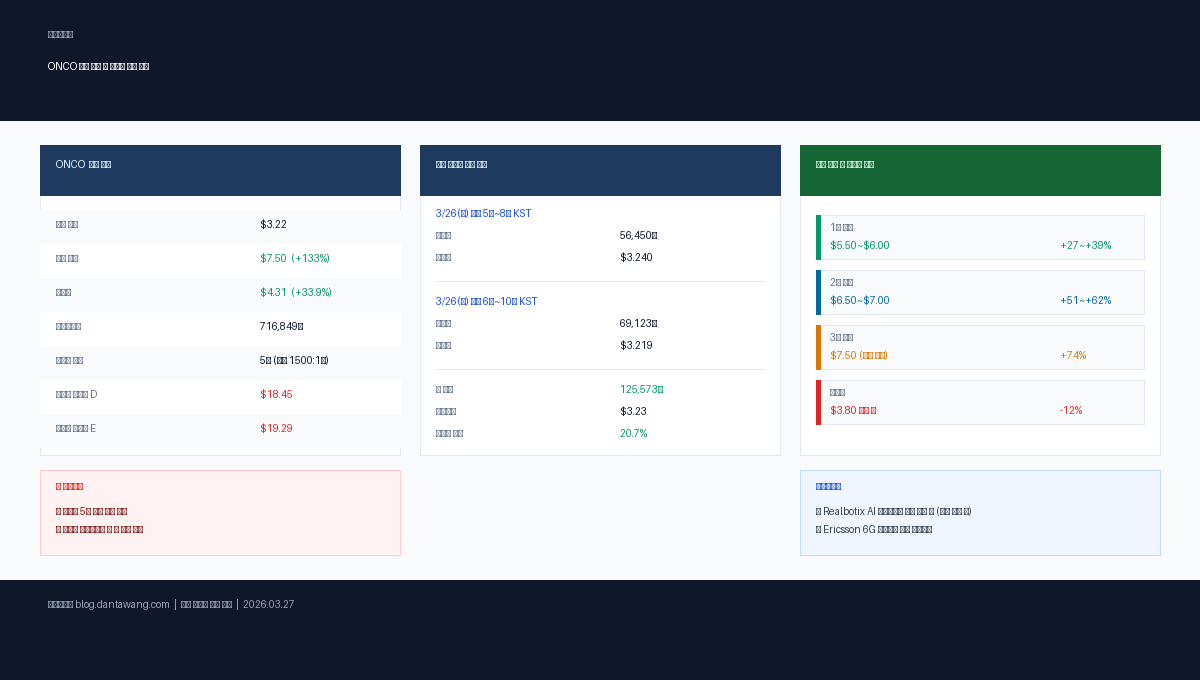The height and width of the screenshot is (680, 1200).
Task: Select the red $3.80 stop-loss card
Action: point(980,402)
